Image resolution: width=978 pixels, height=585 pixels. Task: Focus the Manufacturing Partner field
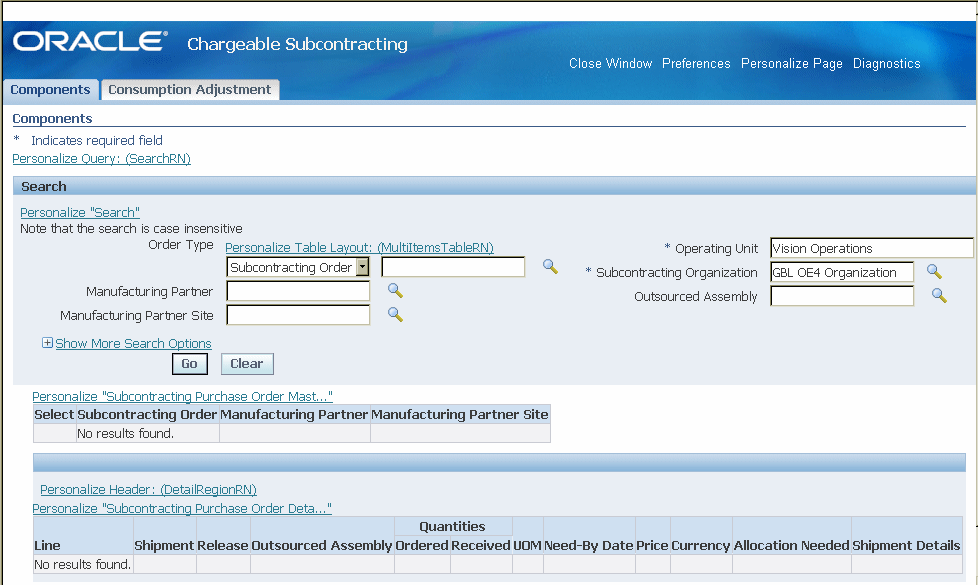(x=298, y=291)
